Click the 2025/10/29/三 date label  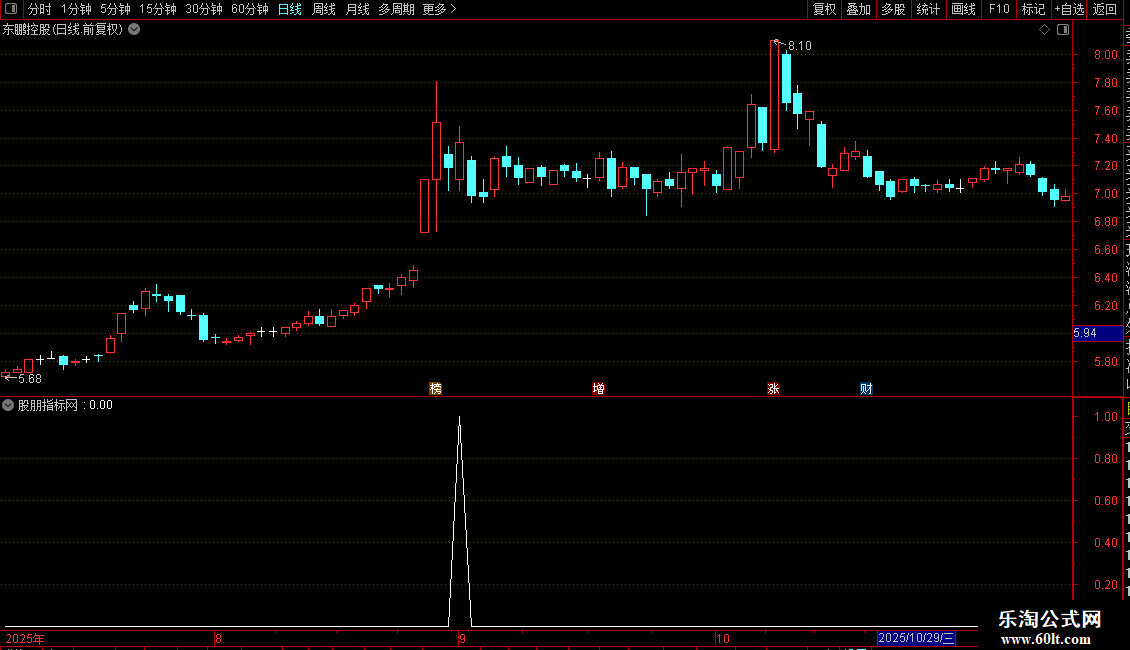(x=916, y=638)
